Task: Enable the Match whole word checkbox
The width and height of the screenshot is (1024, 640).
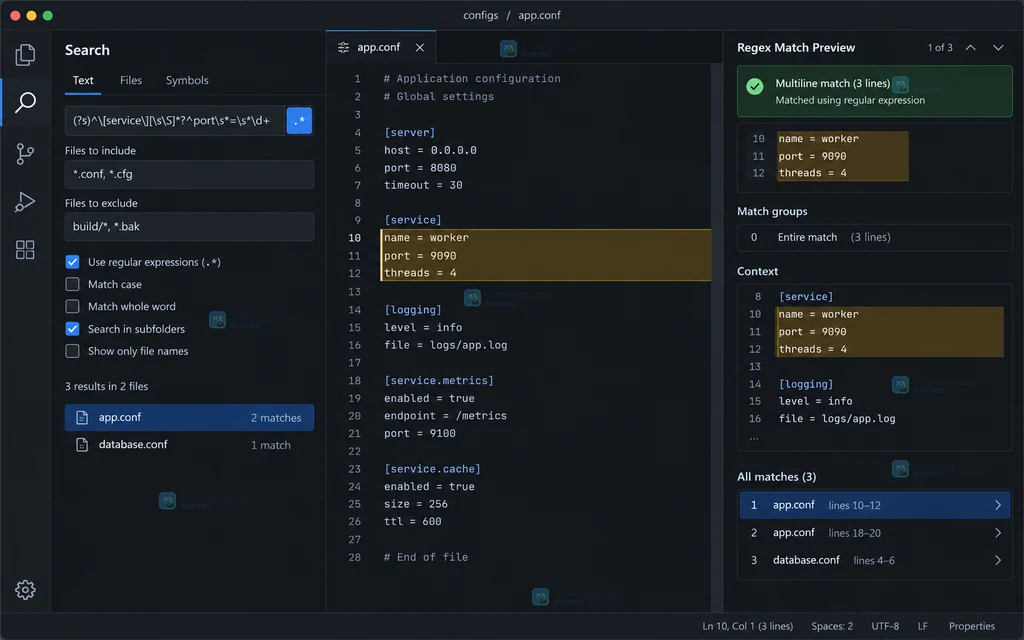Action: [72, 306]
